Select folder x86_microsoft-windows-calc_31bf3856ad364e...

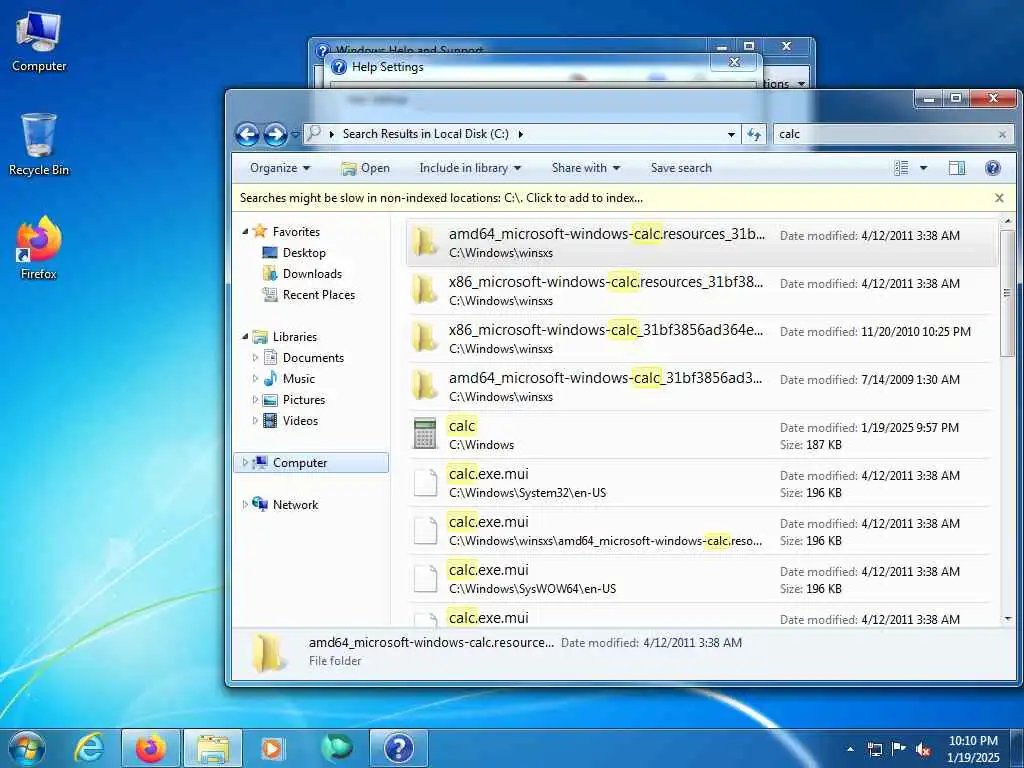click(x=701, y=339)
